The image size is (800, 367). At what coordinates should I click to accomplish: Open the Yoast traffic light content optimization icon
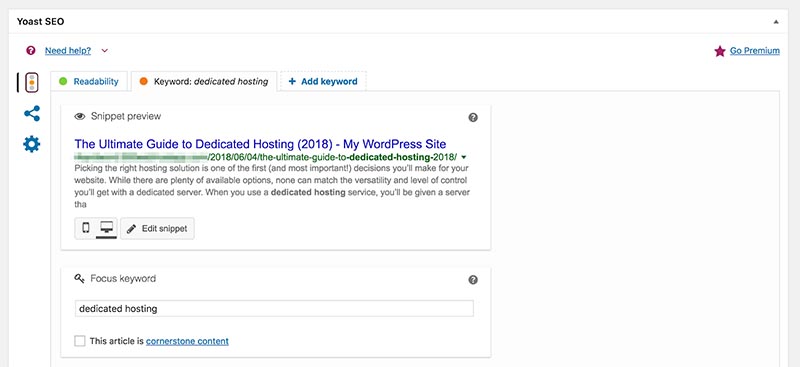32,82
